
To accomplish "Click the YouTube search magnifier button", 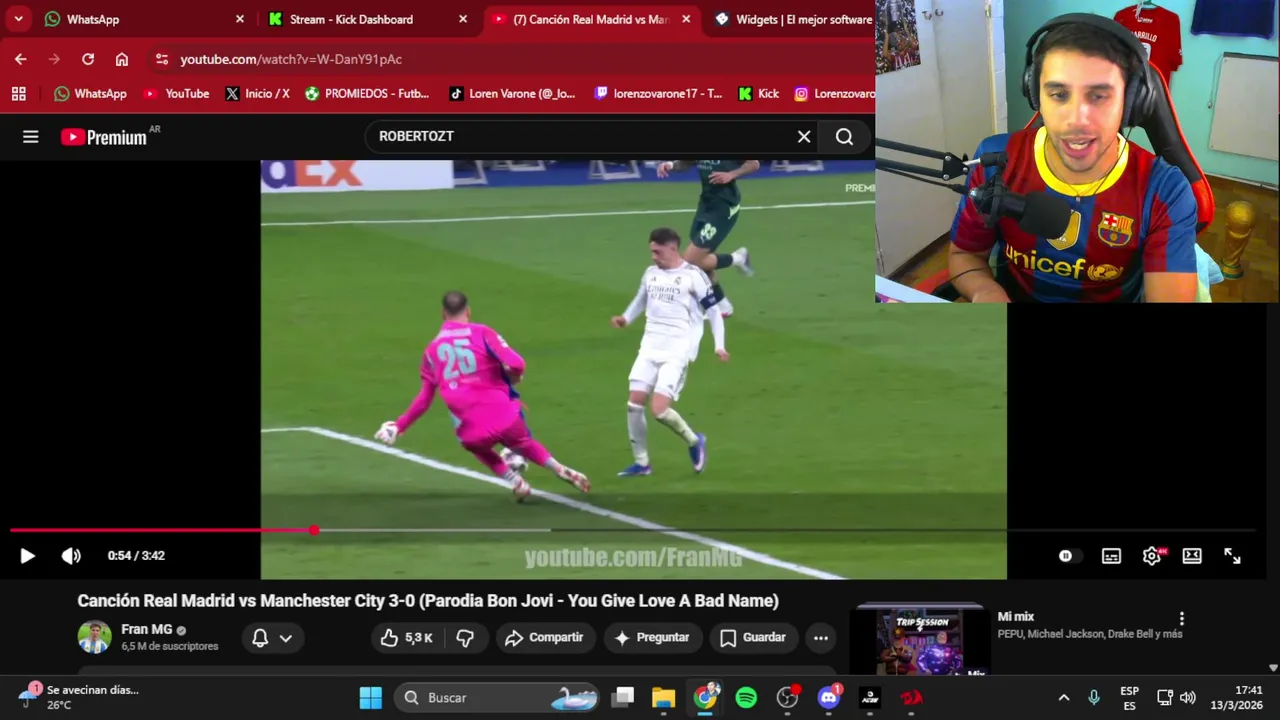I will [x=845, y=137].
